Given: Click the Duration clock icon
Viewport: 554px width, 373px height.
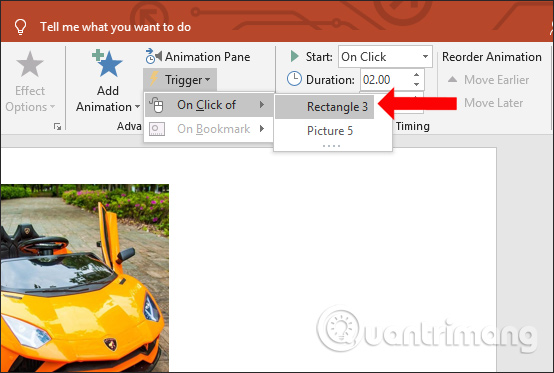Looking at the screenshot, I should [x=294, y=79].
